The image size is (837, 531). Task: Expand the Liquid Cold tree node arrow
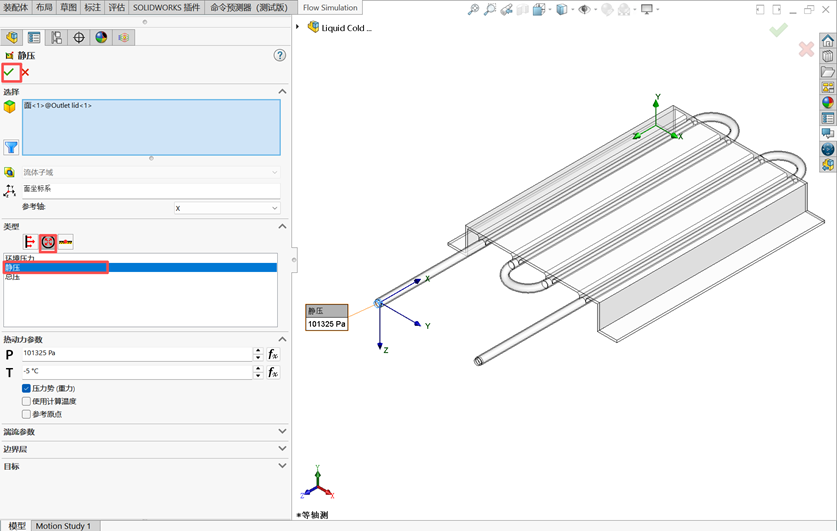(298, 27)
